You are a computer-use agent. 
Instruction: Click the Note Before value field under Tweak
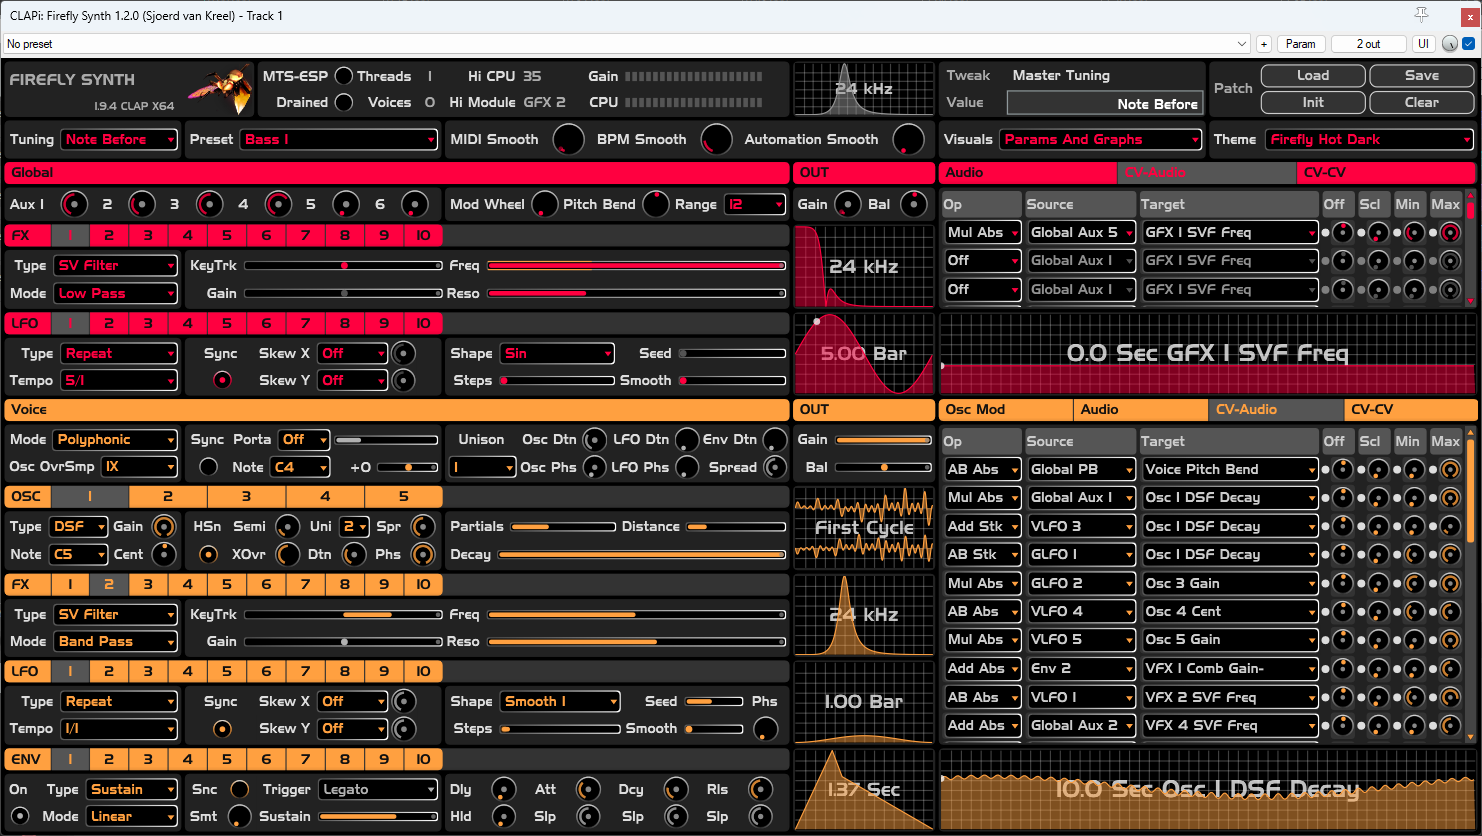point(1104,103)
